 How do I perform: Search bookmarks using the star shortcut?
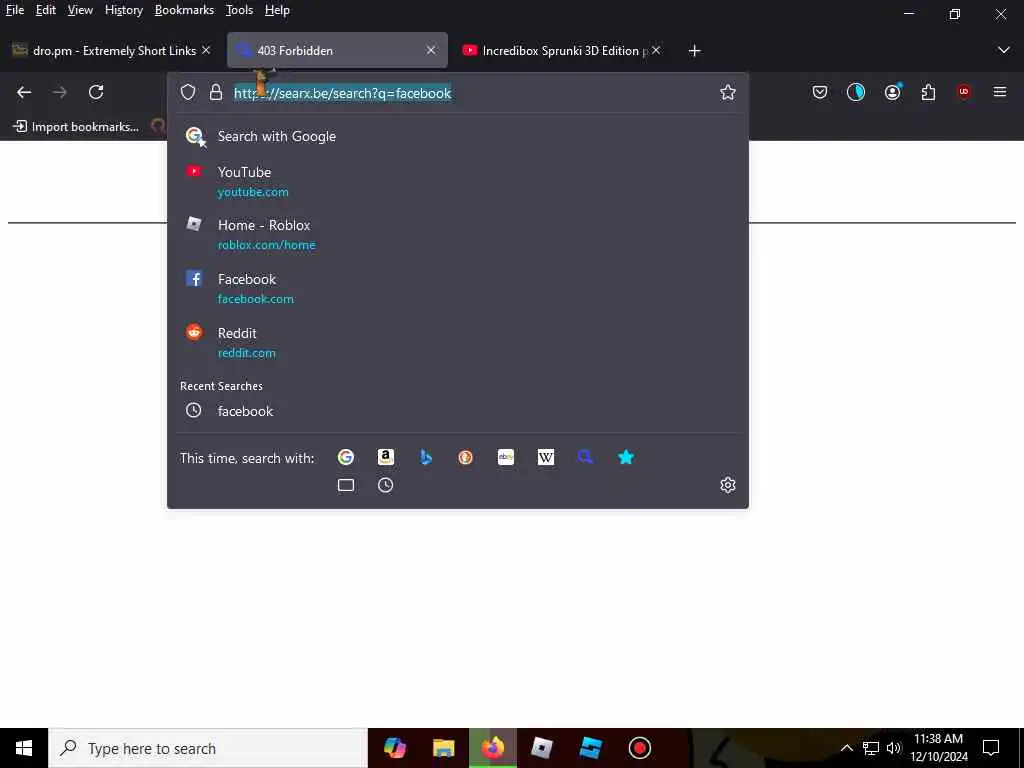[626, 457]
